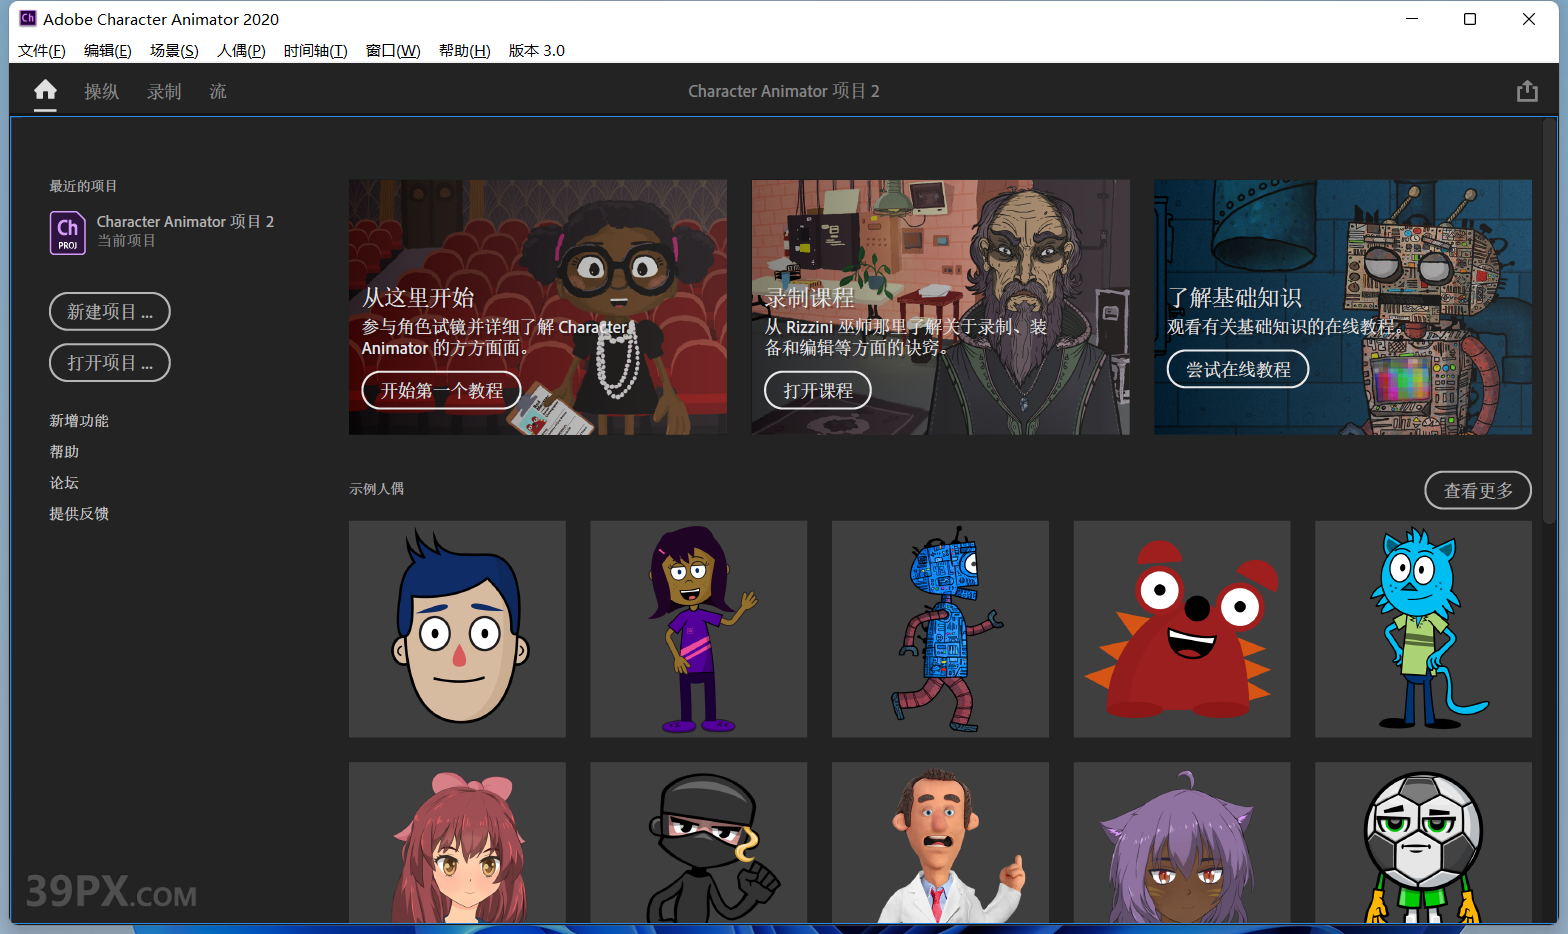Select the anime girl with pink bow puppet

(457, 843)
